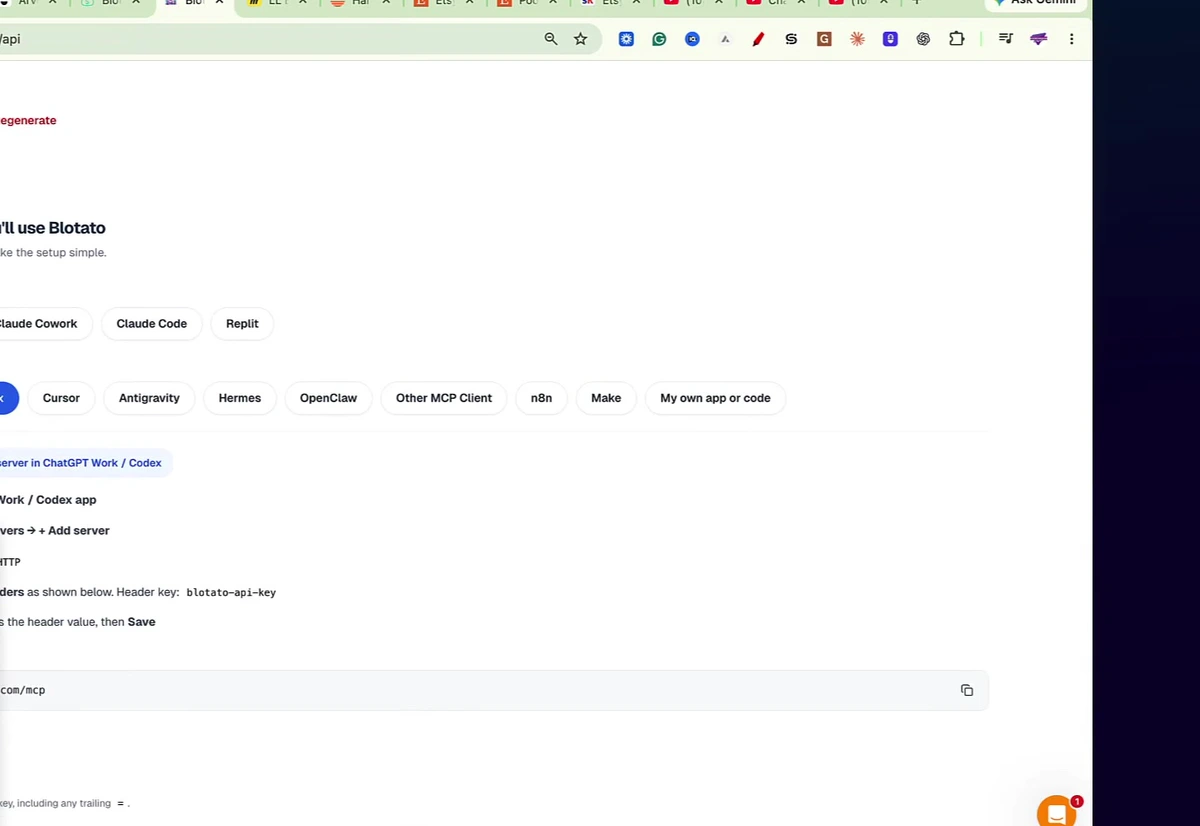Click the zoom magnifier icon in address bar

point(551,39)
